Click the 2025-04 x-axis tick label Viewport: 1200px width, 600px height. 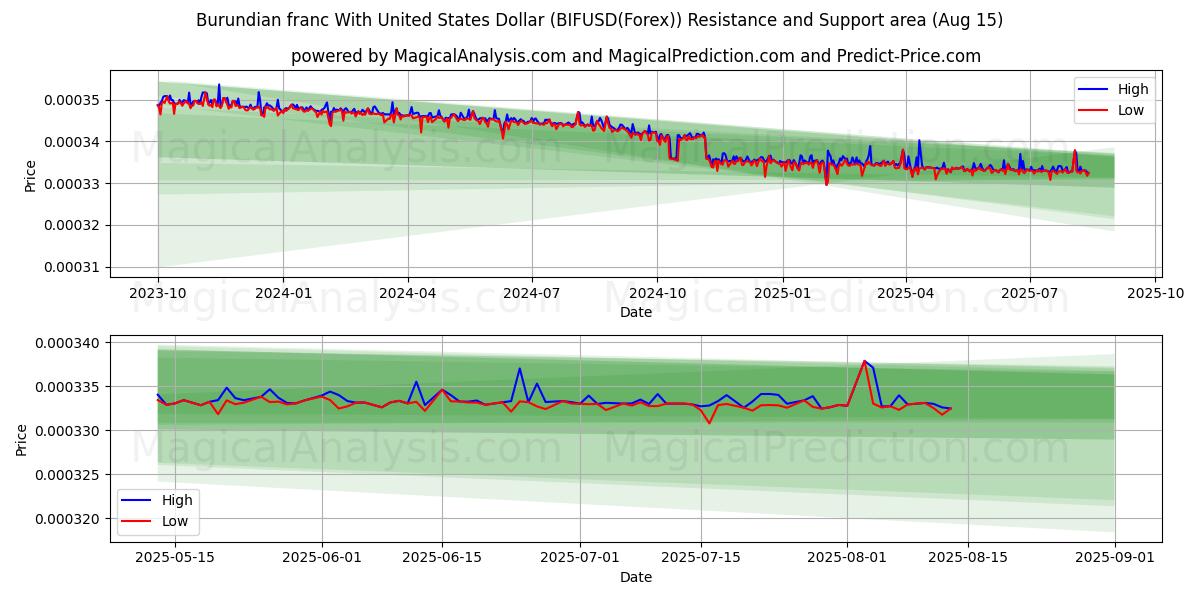pyautogui.click(x=905, y=294)
